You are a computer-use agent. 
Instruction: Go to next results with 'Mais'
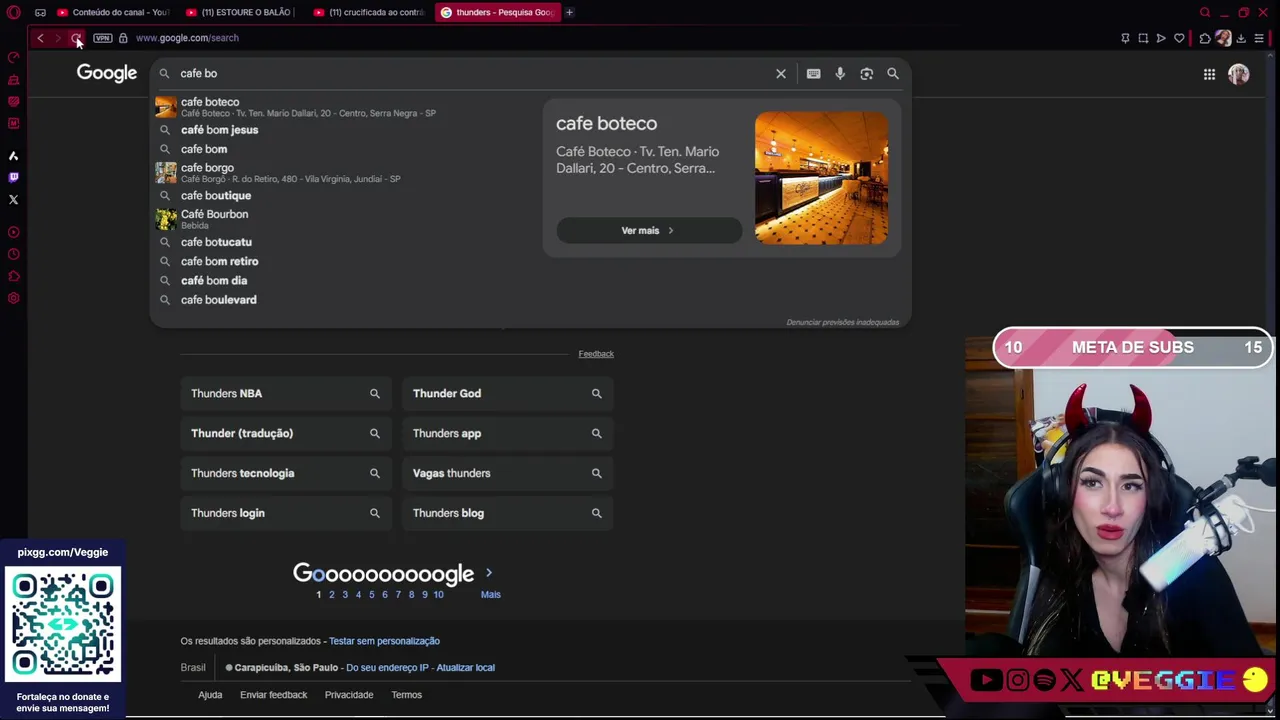click(x=490, y=595)
